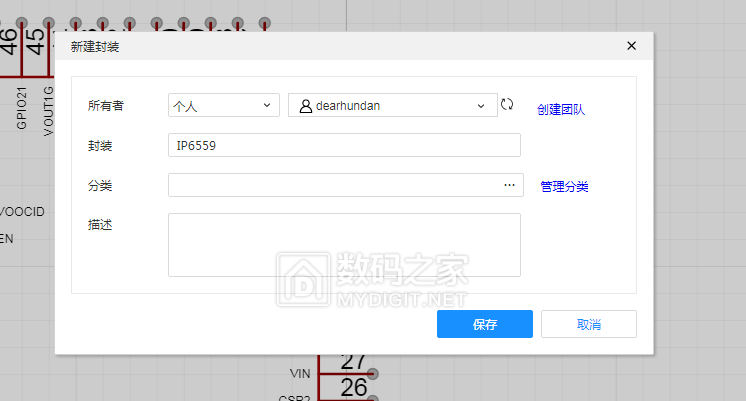Click the GPIO21 pin label
Screen dimensions: 746x401
coord(21,108)
